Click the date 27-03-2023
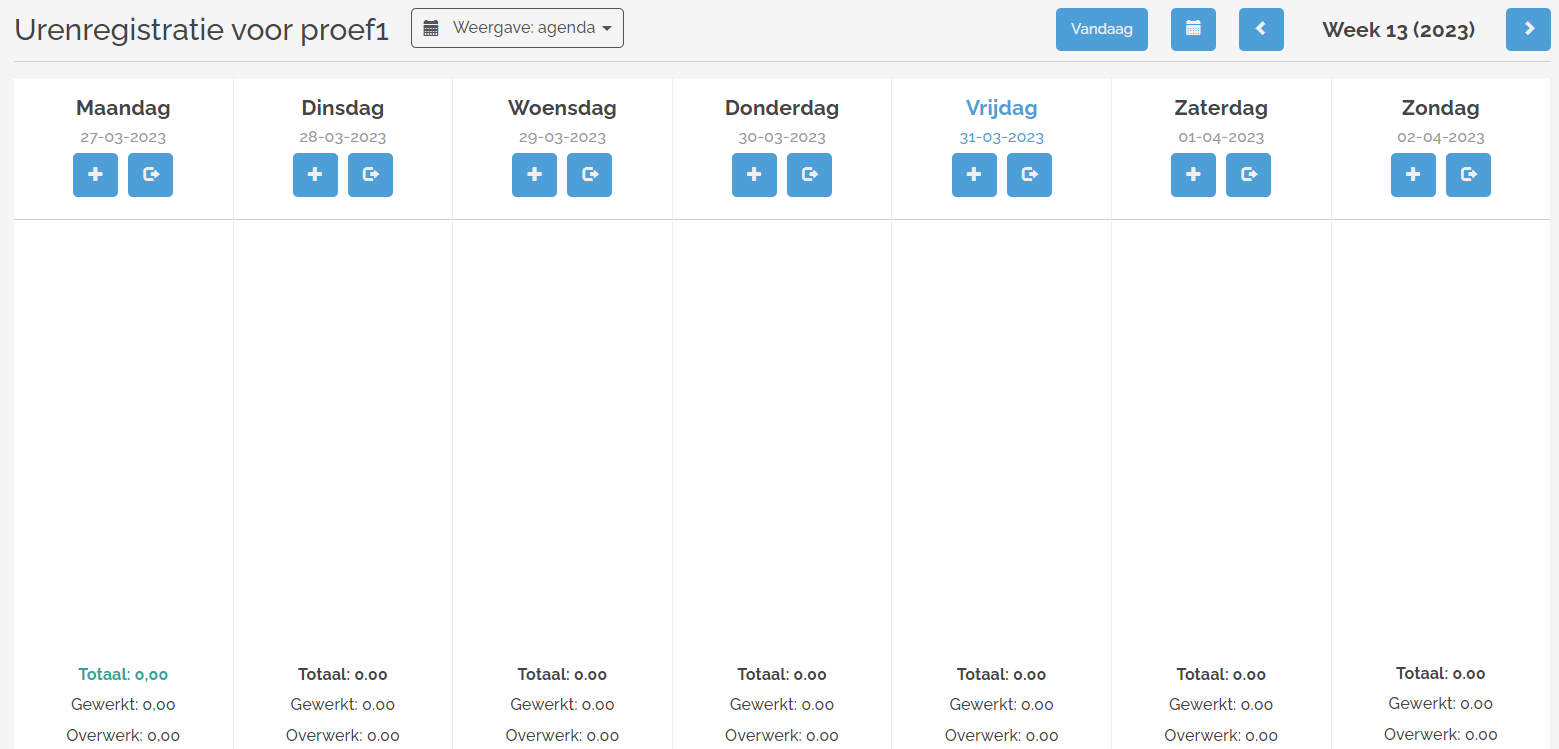This screenshot has width=1559, height=749. coord(123,138)
